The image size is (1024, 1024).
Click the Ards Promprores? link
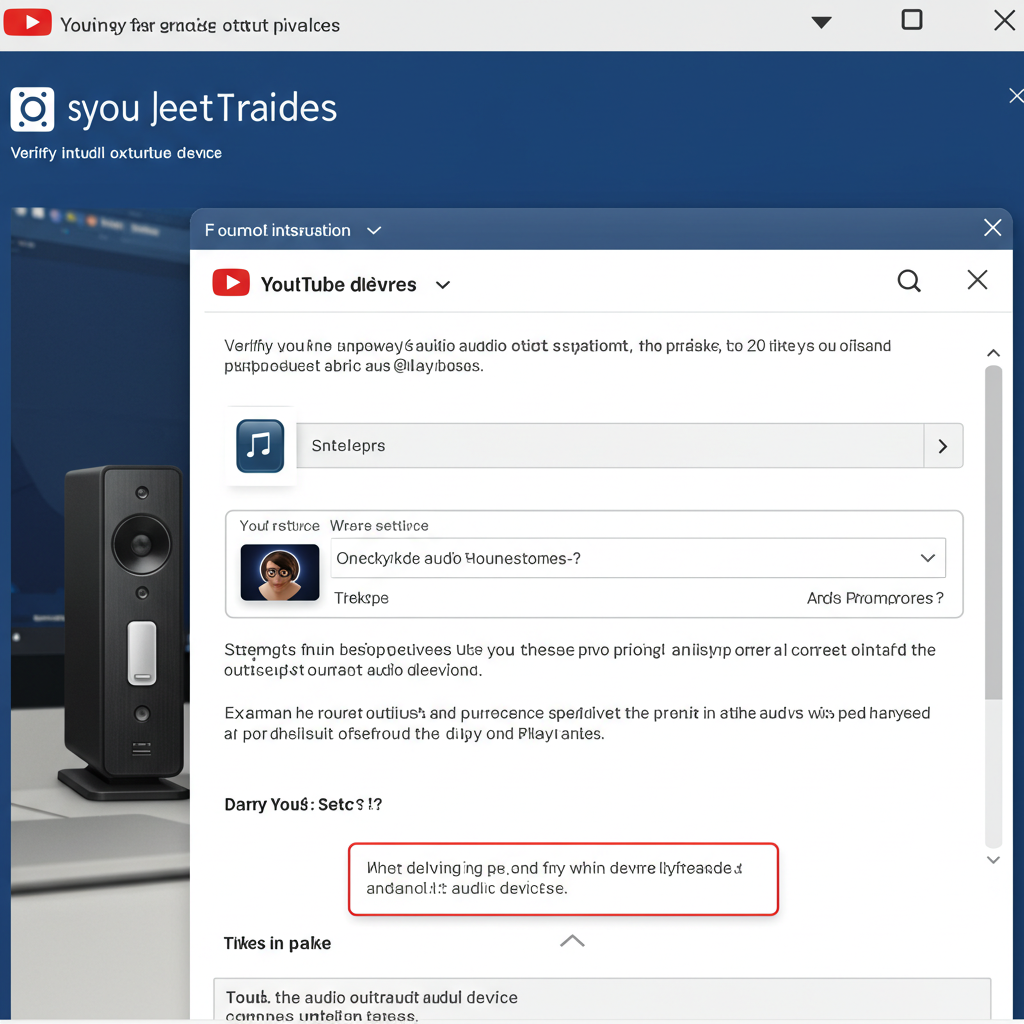[x=874, y=598]
